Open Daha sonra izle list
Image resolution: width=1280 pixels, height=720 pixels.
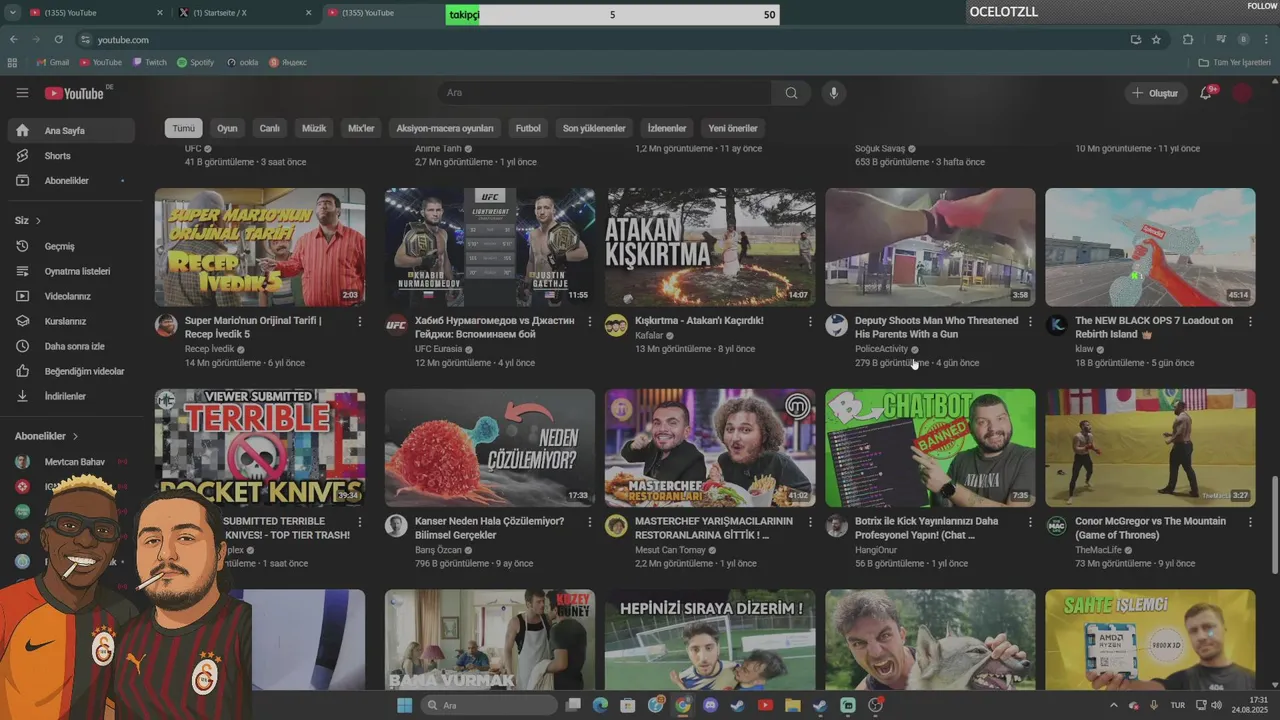(71, 346)
